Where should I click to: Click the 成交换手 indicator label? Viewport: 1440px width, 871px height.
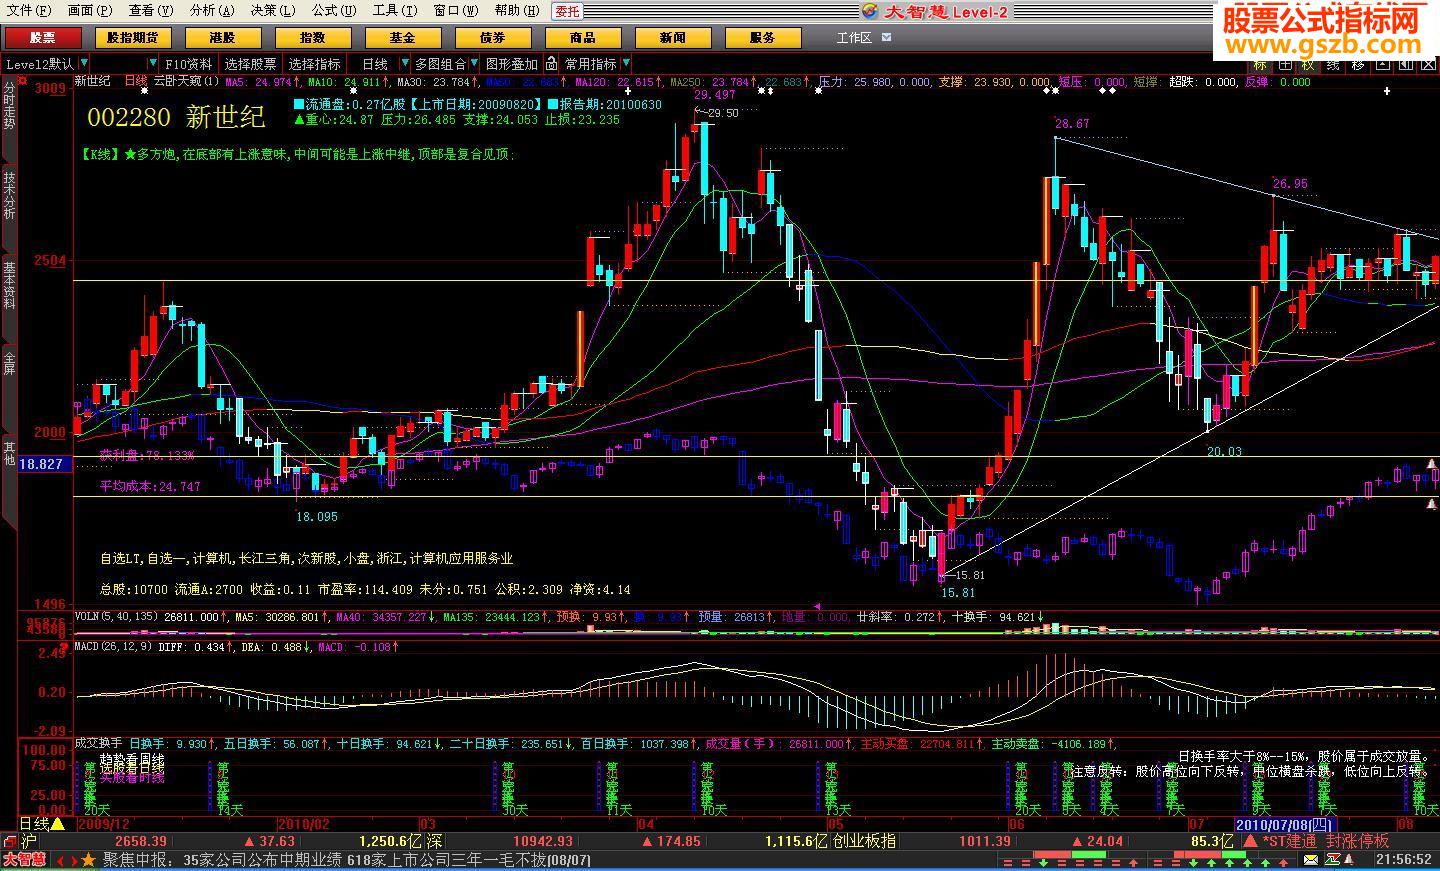point(98,744)
